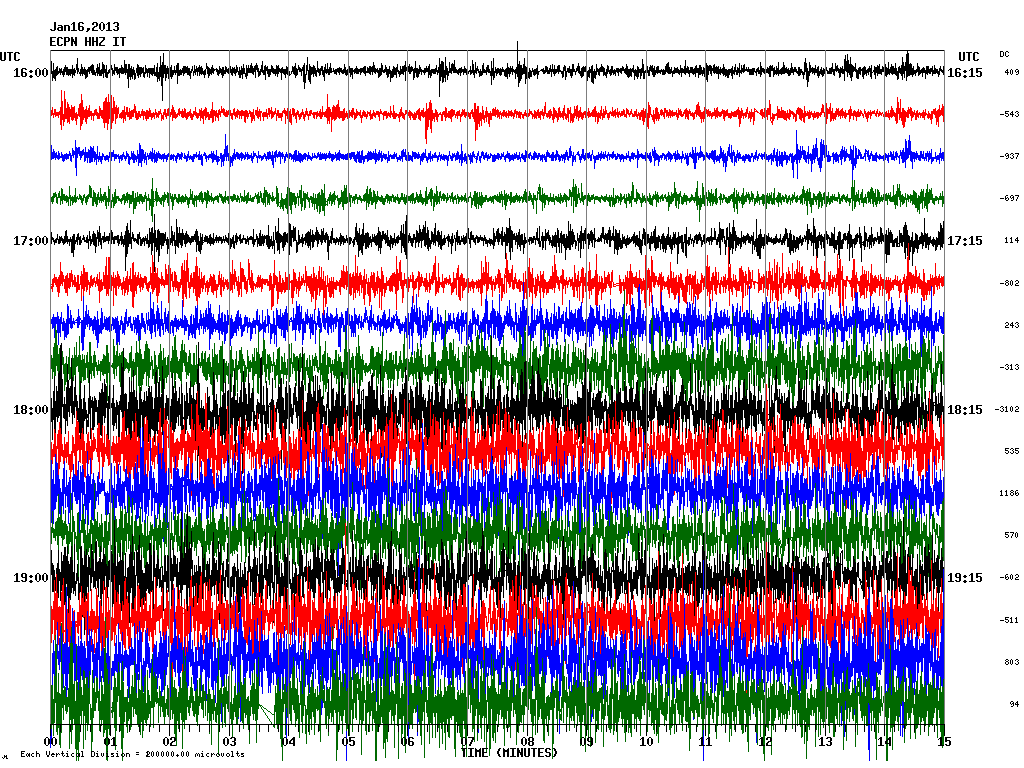Click the DC offset value 94
Image resolution: width=1024 pixels, height=768 pixels.
[x=1014, y=704]
